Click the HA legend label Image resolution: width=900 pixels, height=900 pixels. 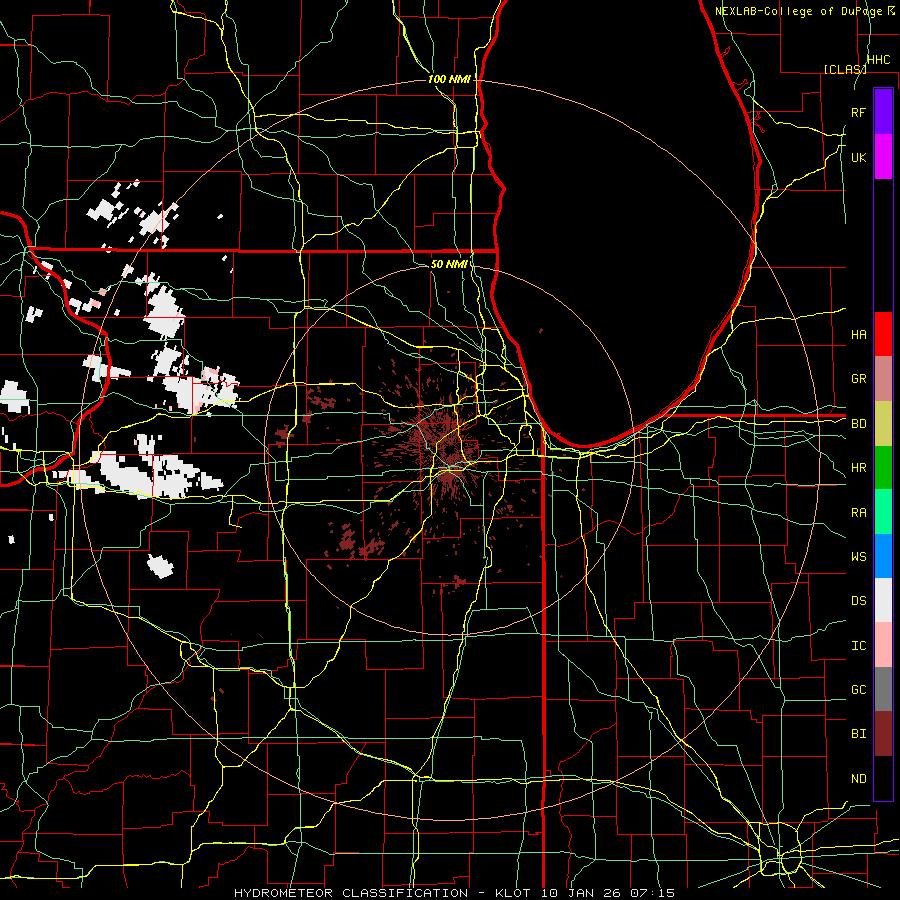[858, 334]
